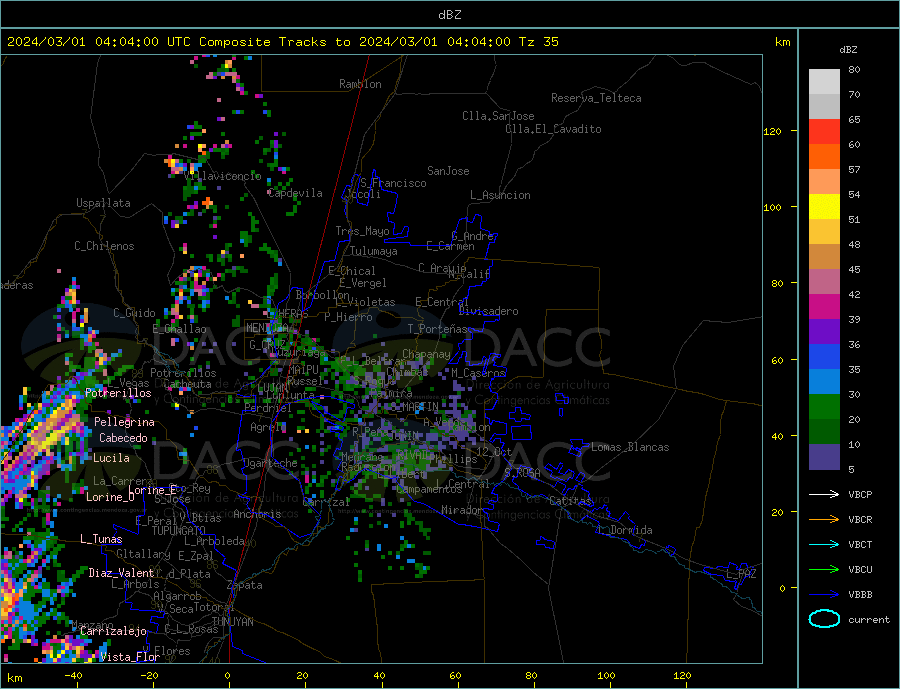The height and width of the screenshot is (689, 900).
Task: Click the C_Chilenos map label
Action: 104,246
